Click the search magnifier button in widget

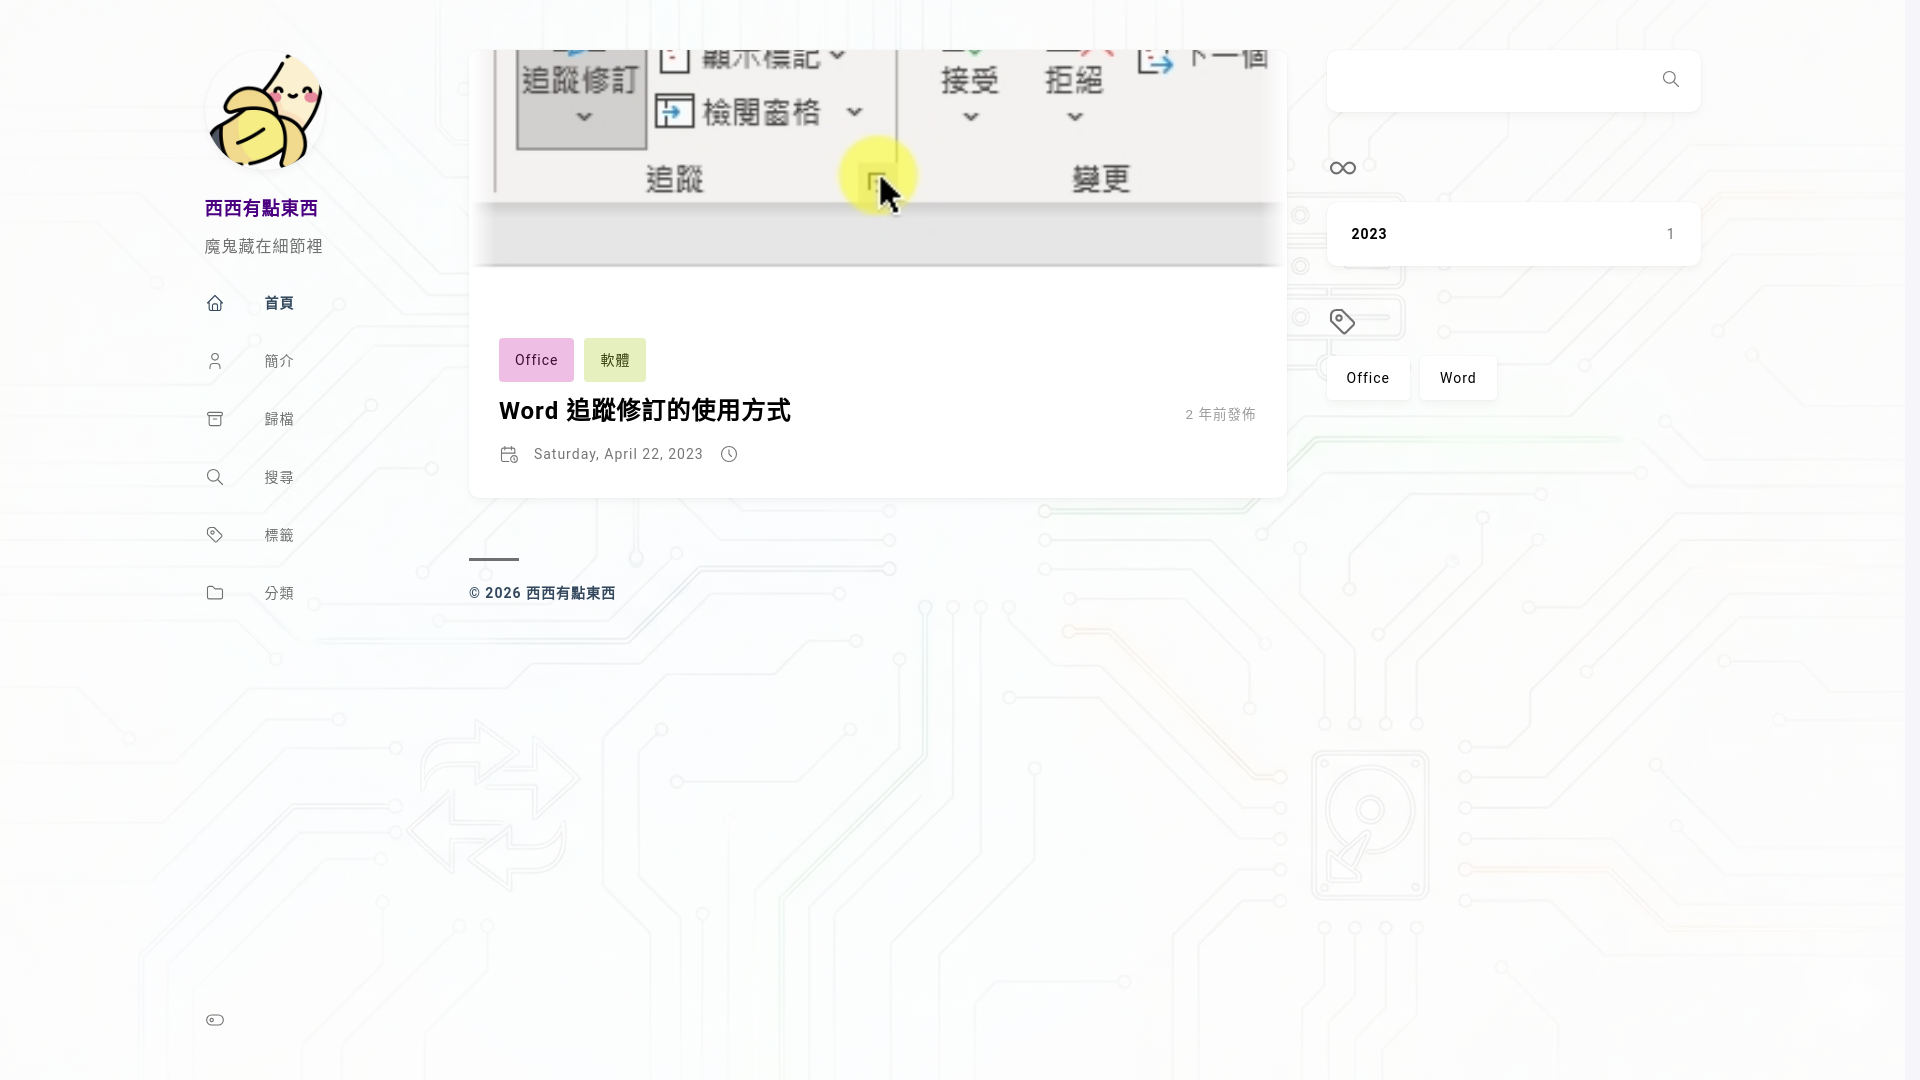[x=1671, y=79]
